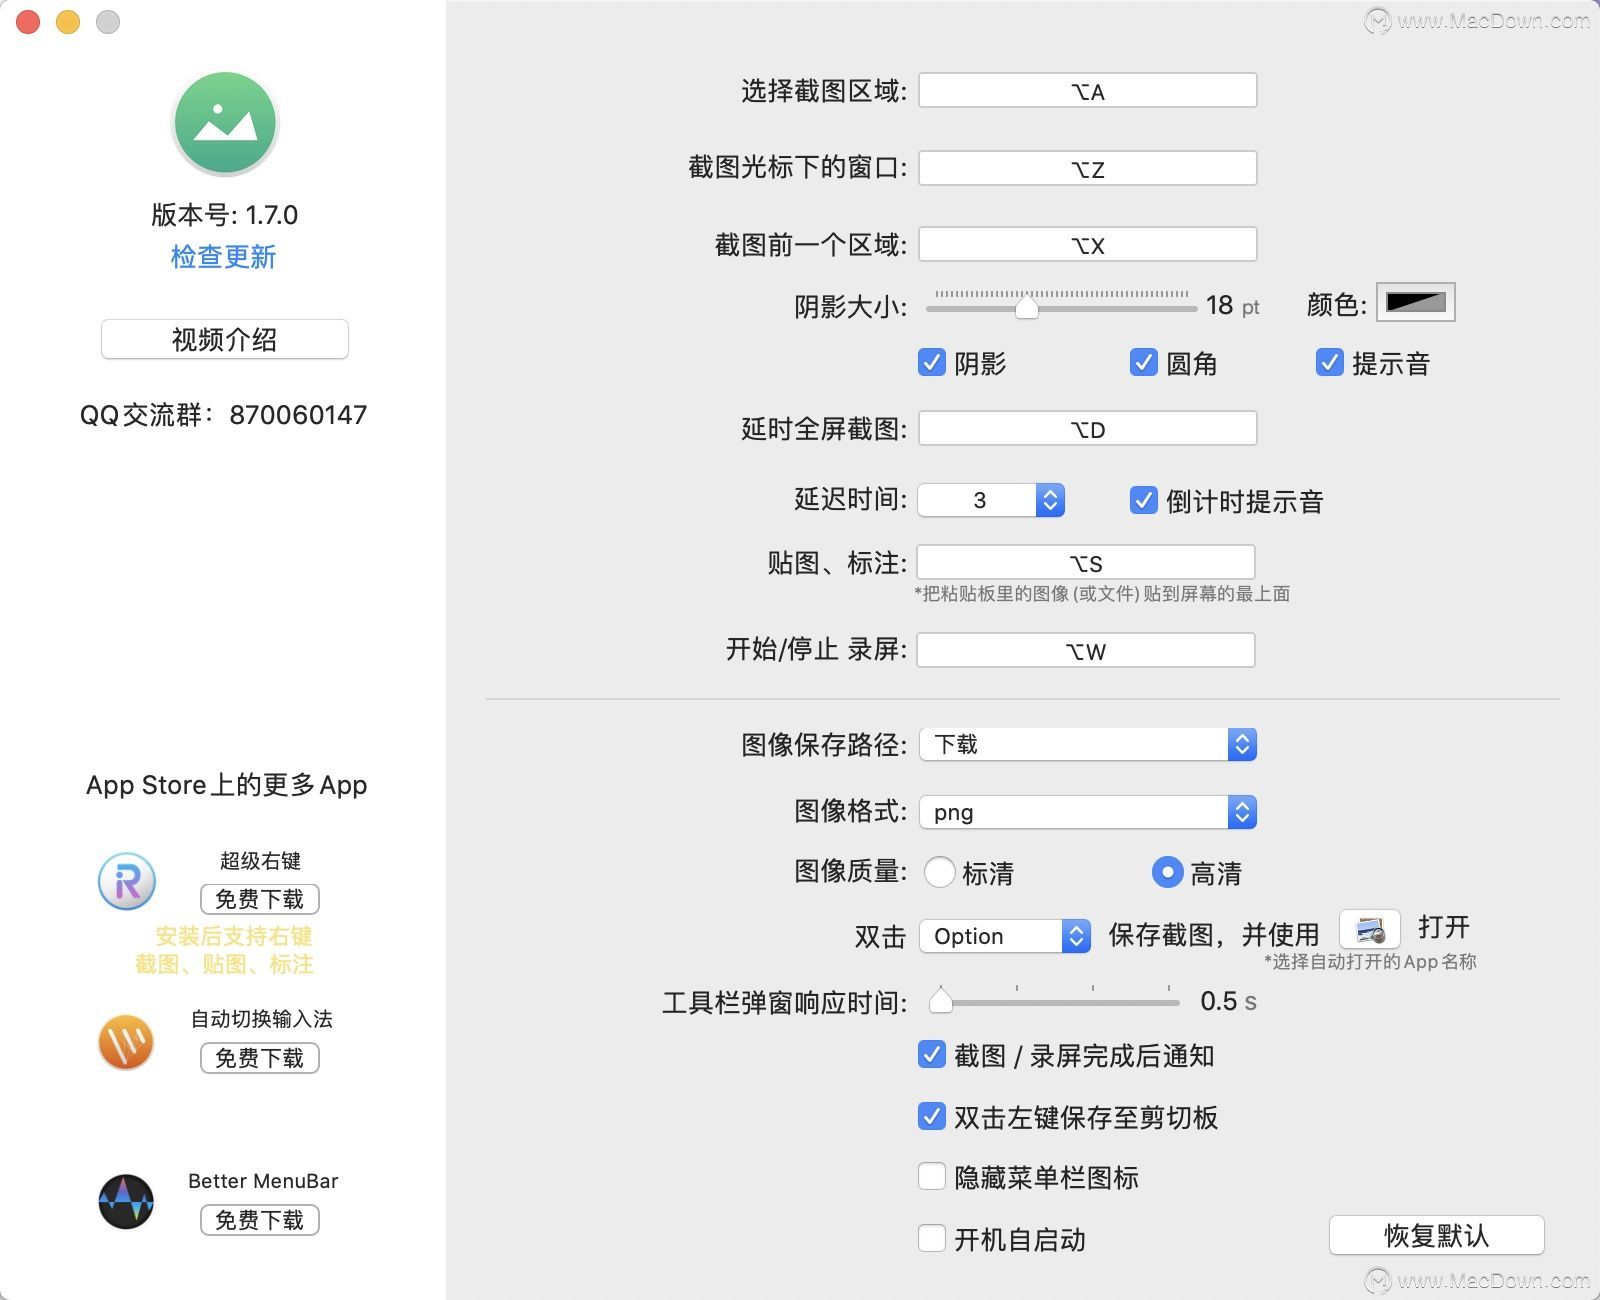Click the 开始/停止 录屏 shortcut field ⌥W

click(x=1085, y=650)
